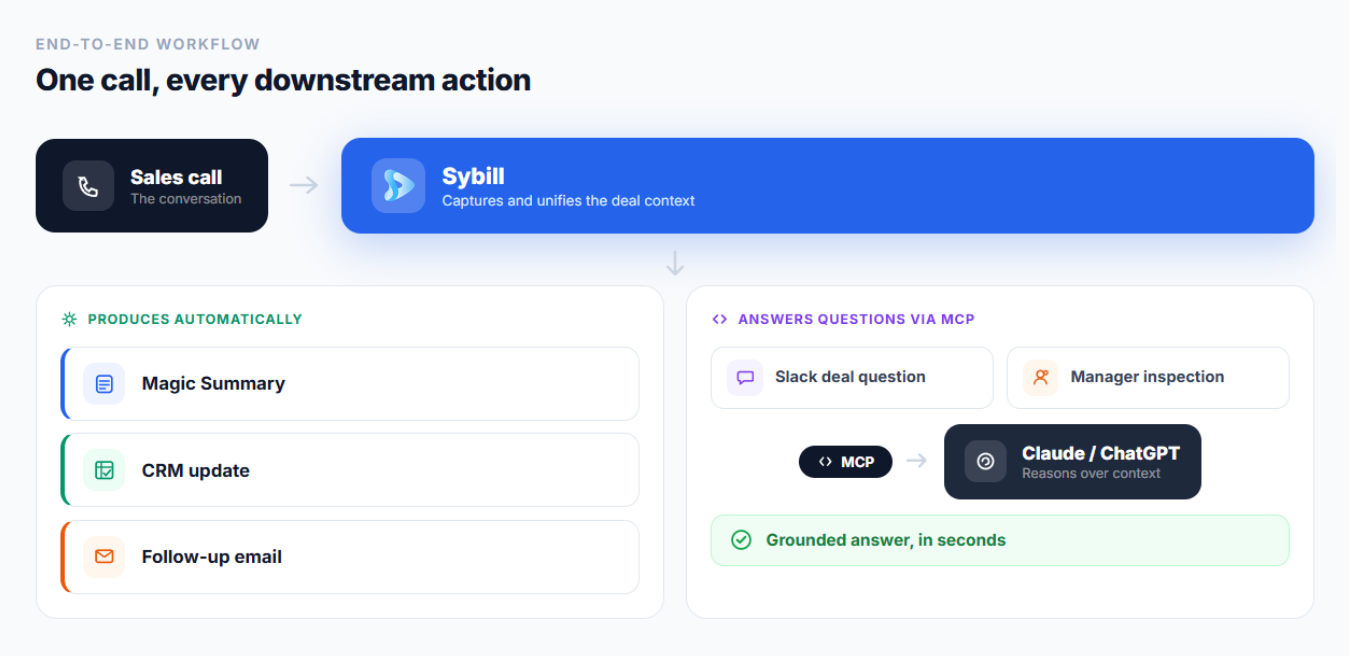Click the Manager inspection person icon
Viewport: 1349px width, 656px height.
[1040, 378]
